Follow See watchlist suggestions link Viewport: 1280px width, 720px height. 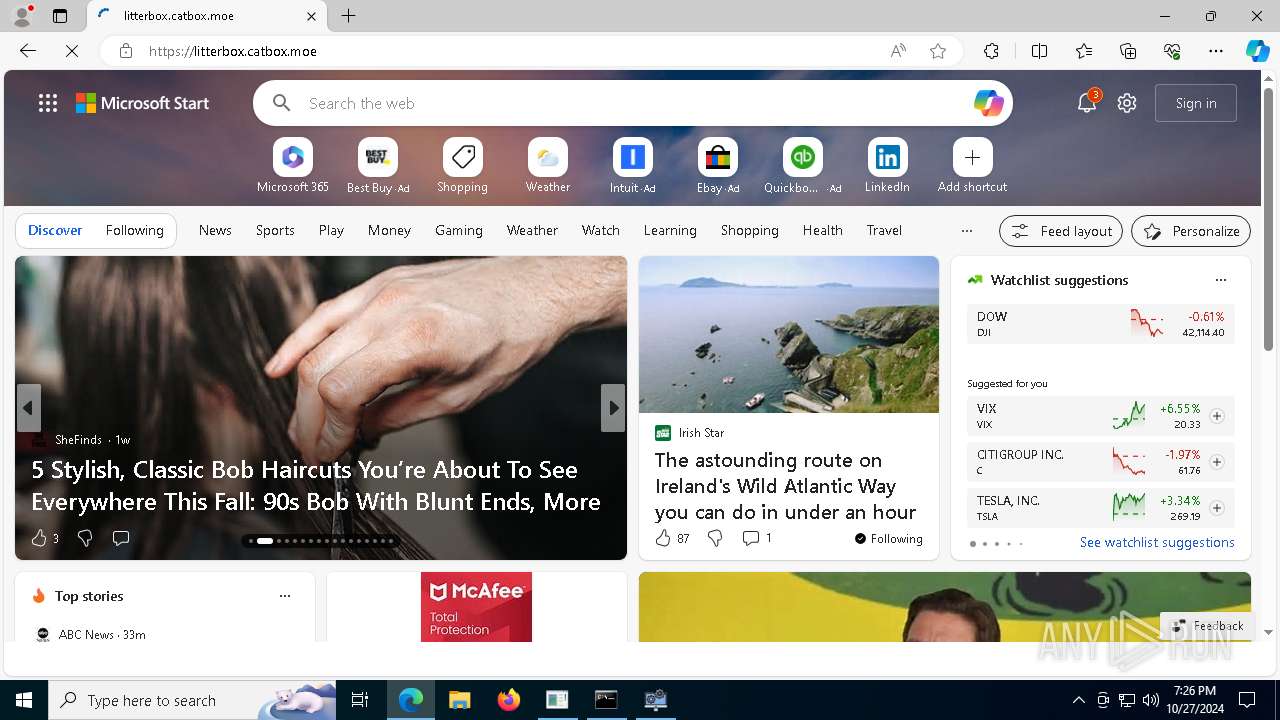1157,542
